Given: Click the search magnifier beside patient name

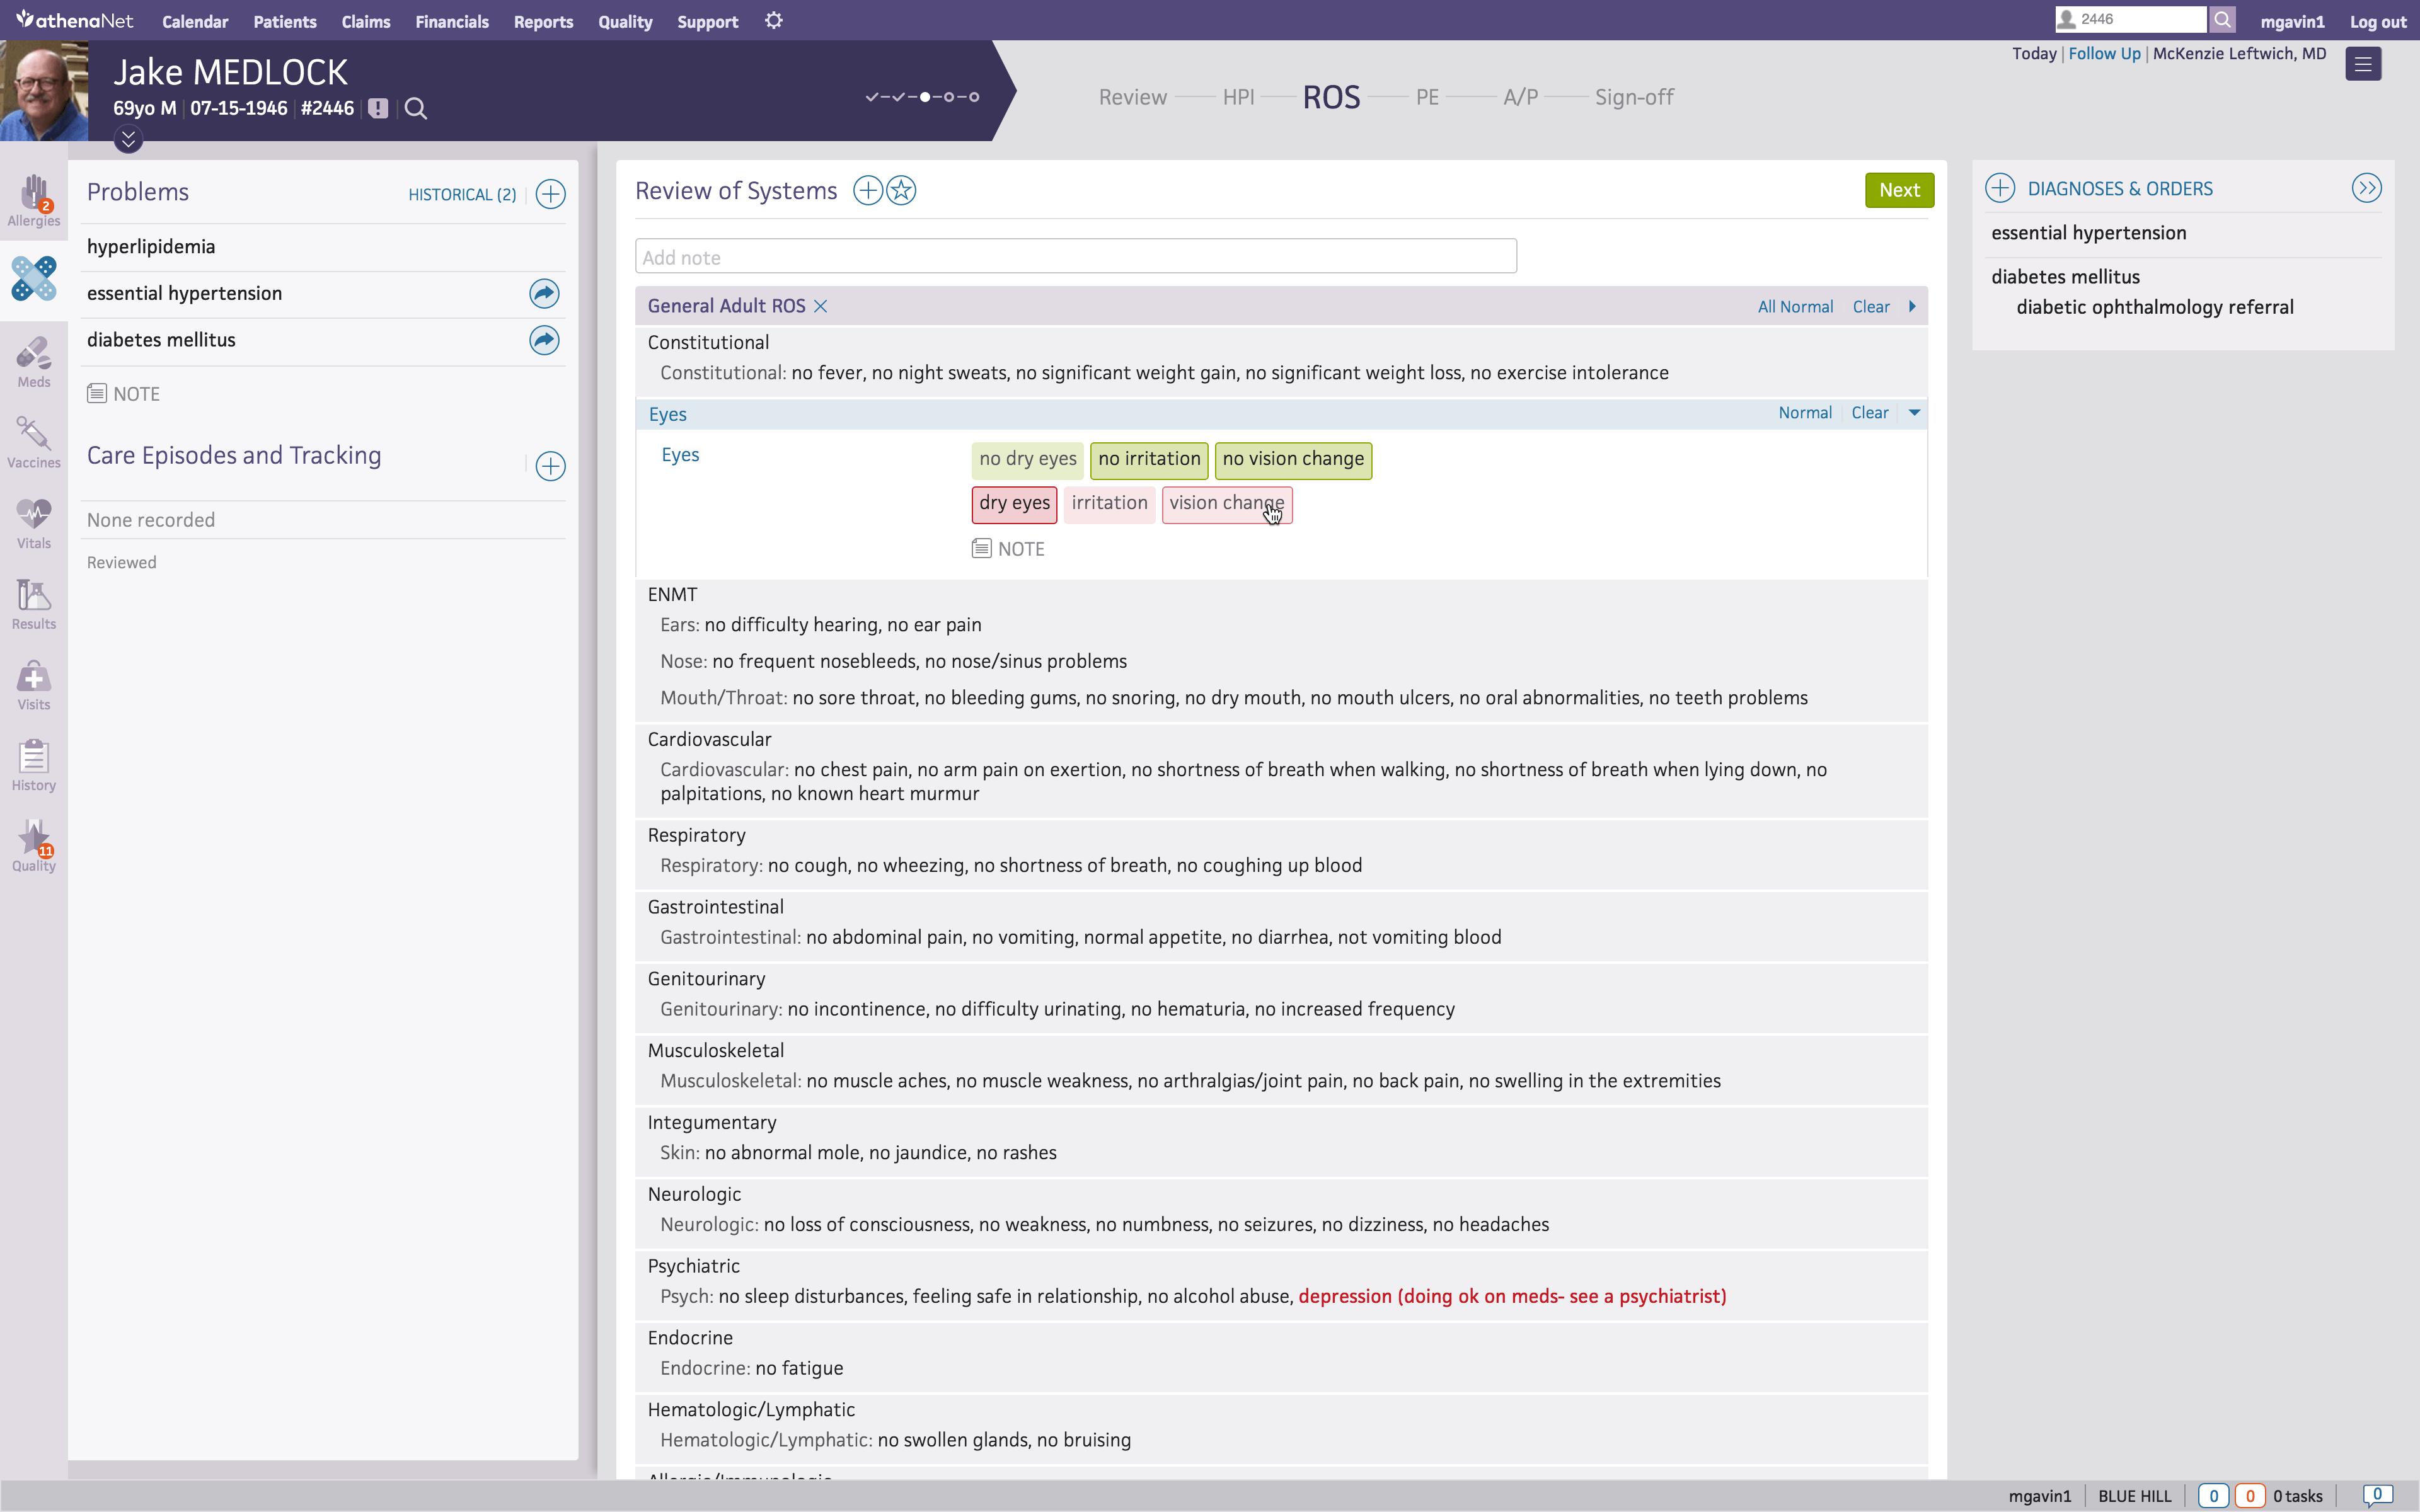Looking at the screenshot, I should pos(415,108).
